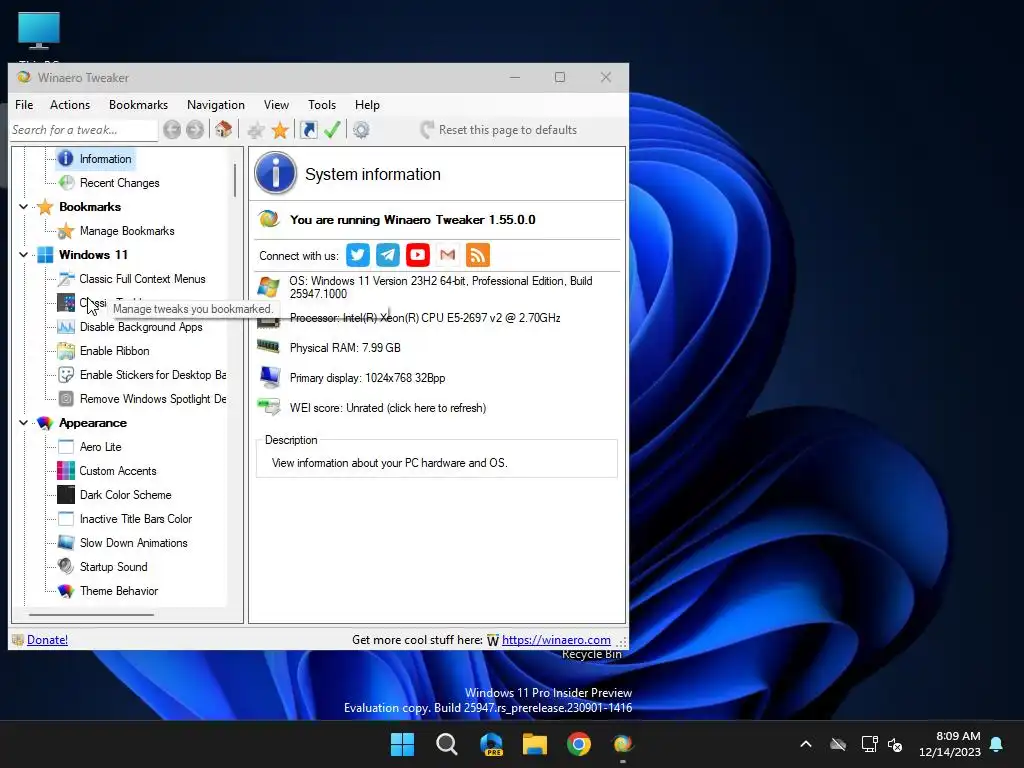Screen dimensions: 1024x768
Task: Click the large System information icon
Action: coord(276,173)
